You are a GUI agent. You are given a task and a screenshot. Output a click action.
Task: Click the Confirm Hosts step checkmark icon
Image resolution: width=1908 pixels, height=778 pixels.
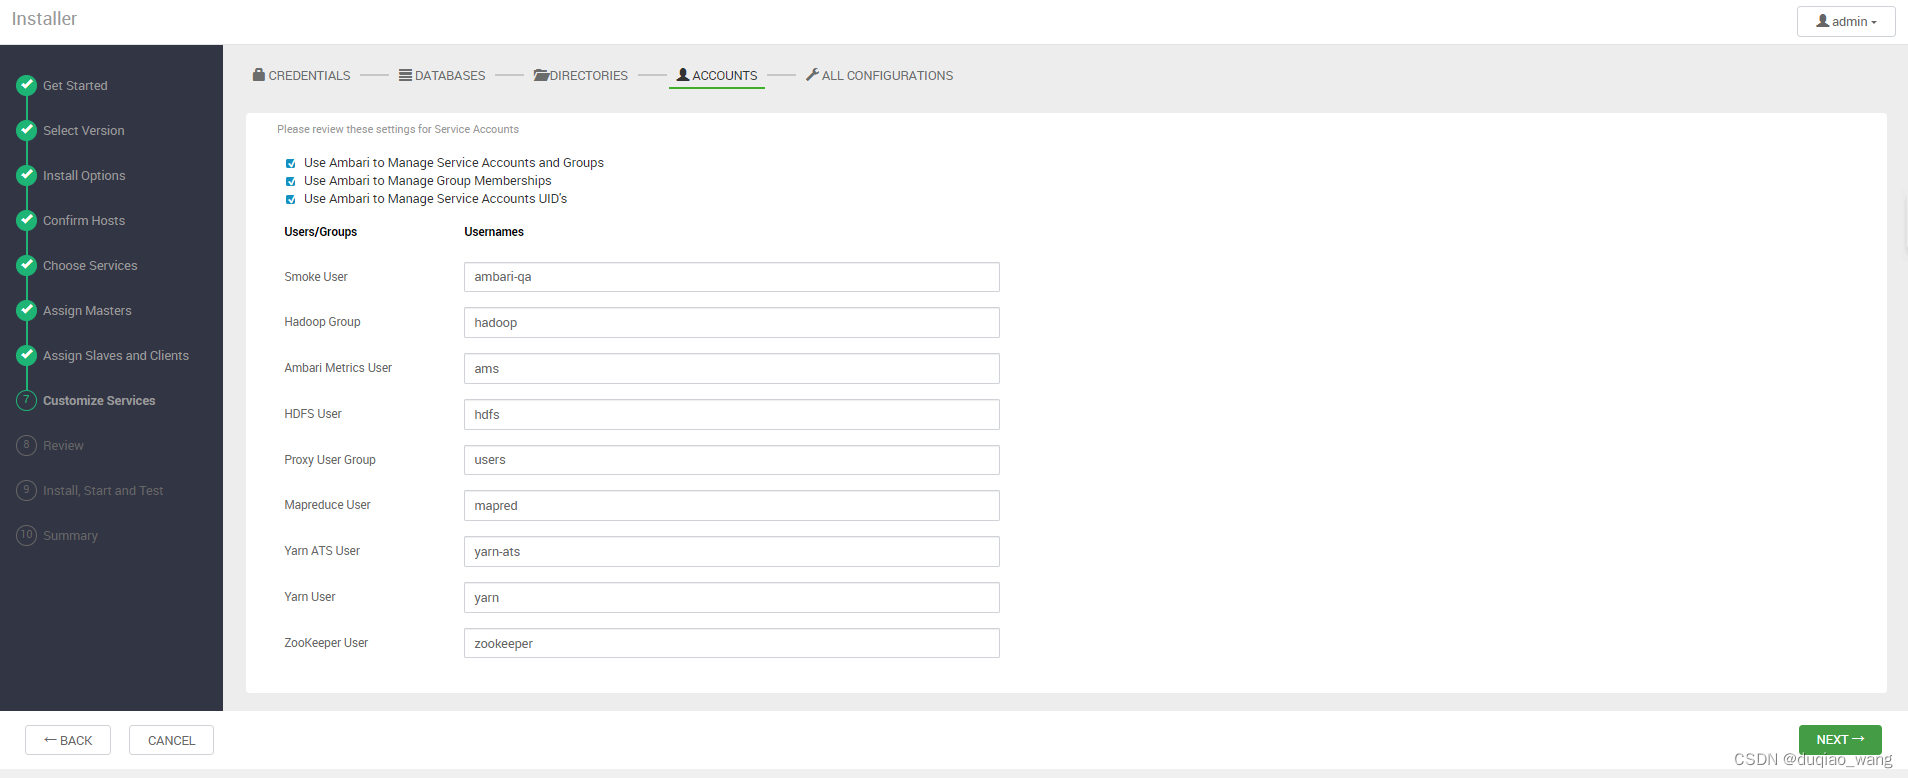(x=27, y=220)
